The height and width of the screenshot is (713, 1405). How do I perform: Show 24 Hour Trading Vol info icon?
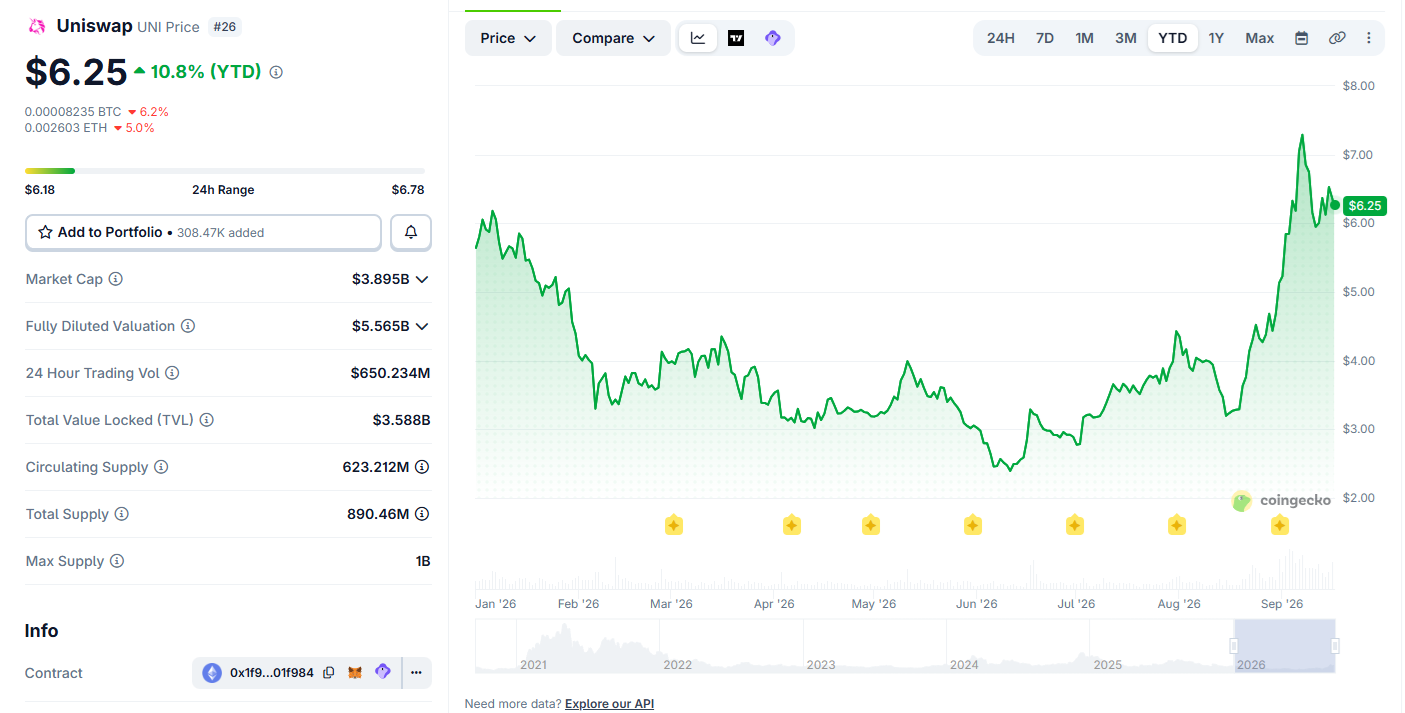click(172, 373)
